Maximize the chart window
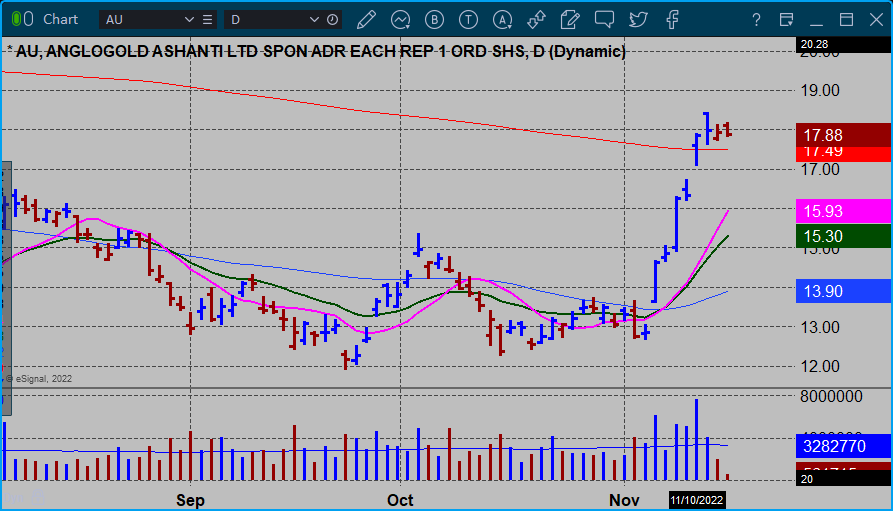The image size is (893, 511). coord(846,20)
